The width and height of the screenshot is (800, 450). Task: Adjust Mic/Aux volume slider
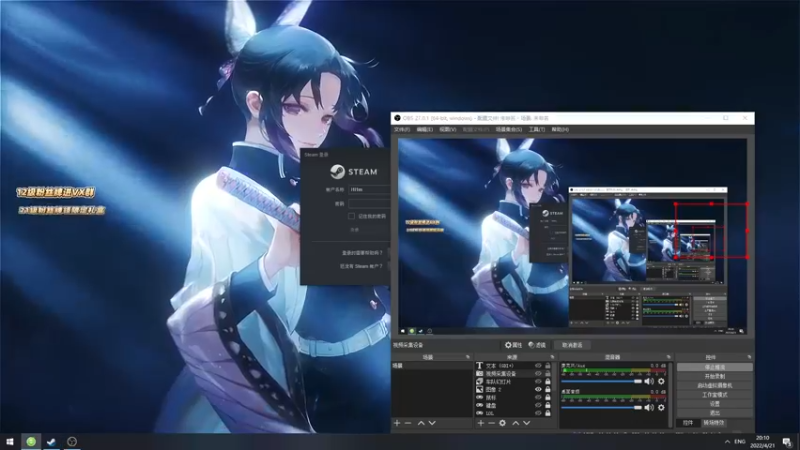tap(602, 381)
